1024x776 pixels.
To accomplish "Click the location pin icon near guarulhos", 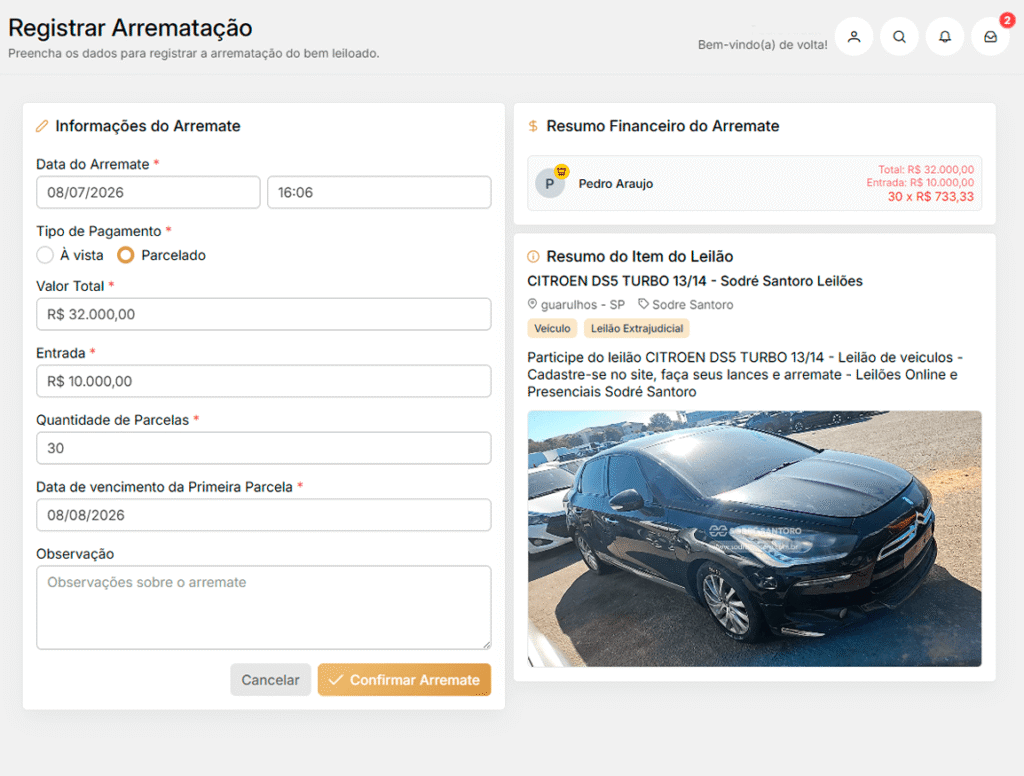I will tap(532, 304).
